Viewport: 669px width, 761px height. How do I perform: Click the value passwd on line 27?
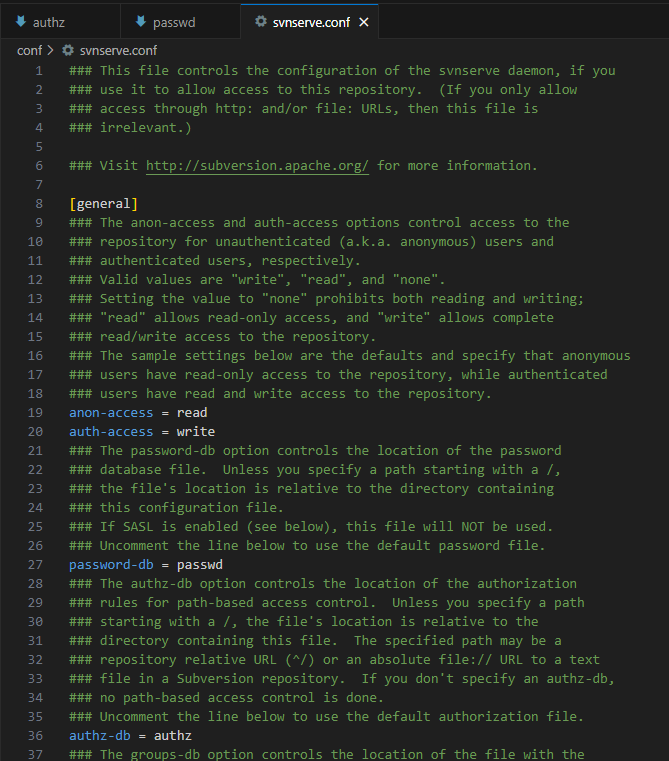click(200, 565)
